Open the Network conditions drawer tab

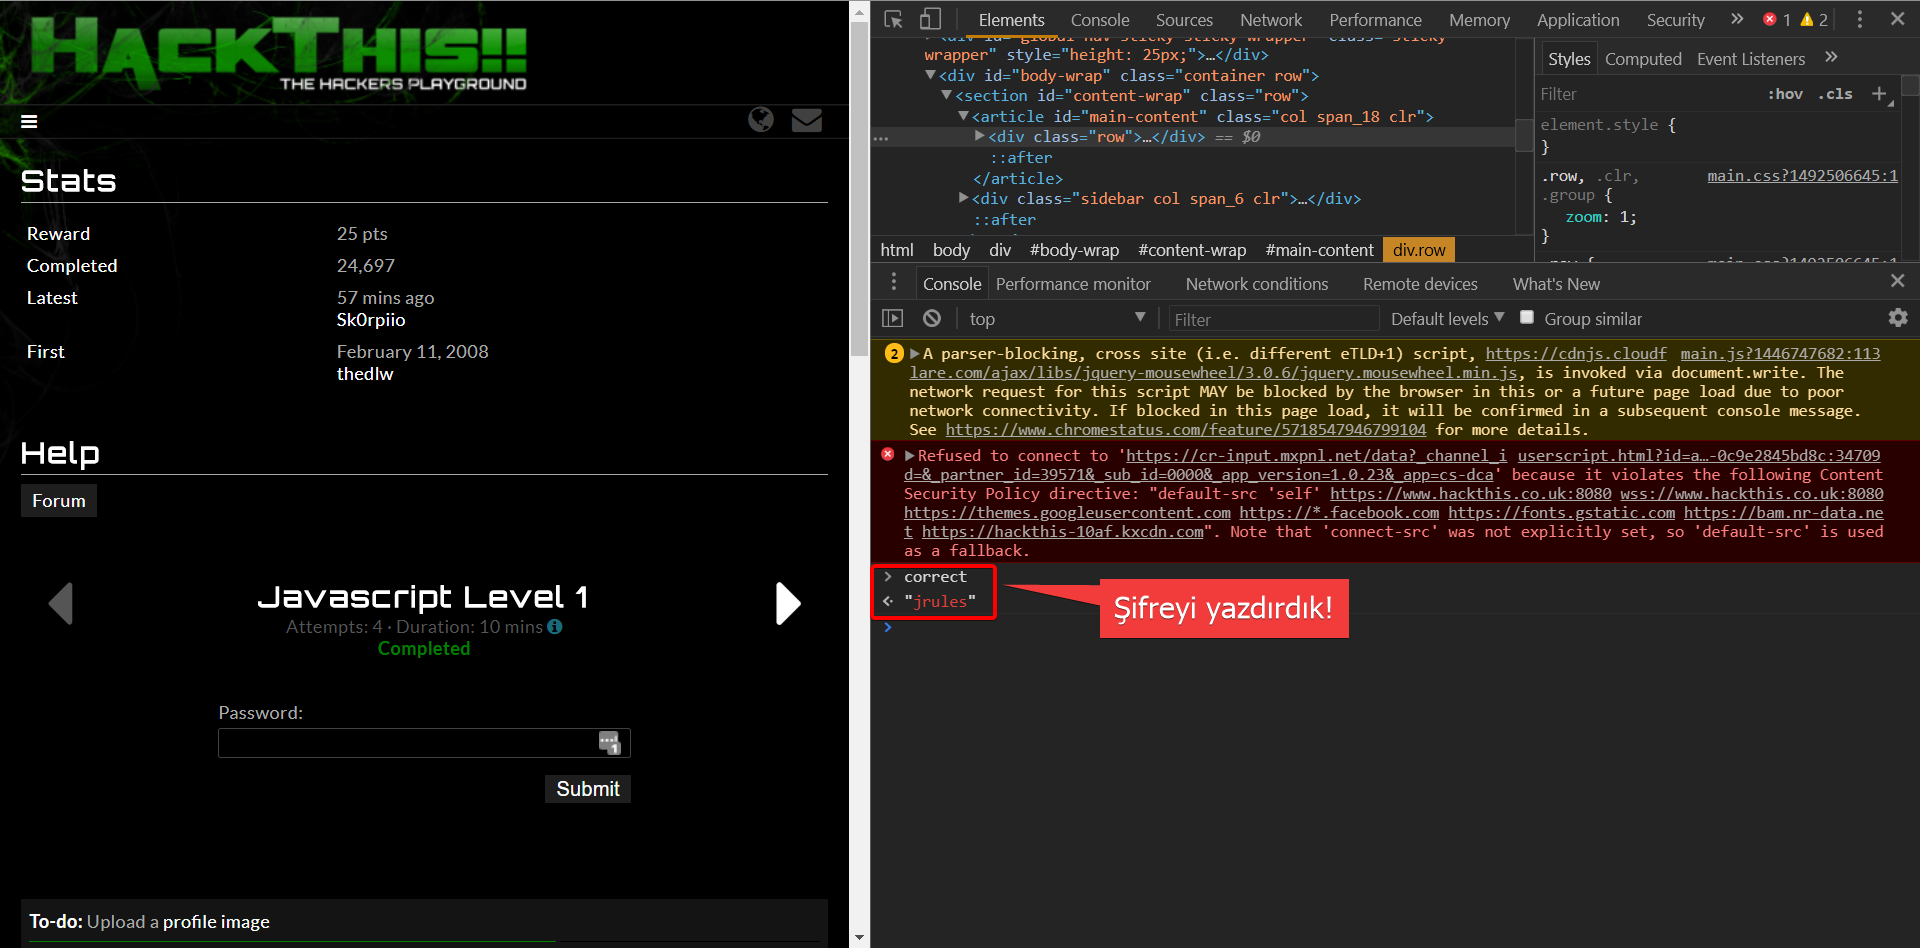click(1257, 284)
